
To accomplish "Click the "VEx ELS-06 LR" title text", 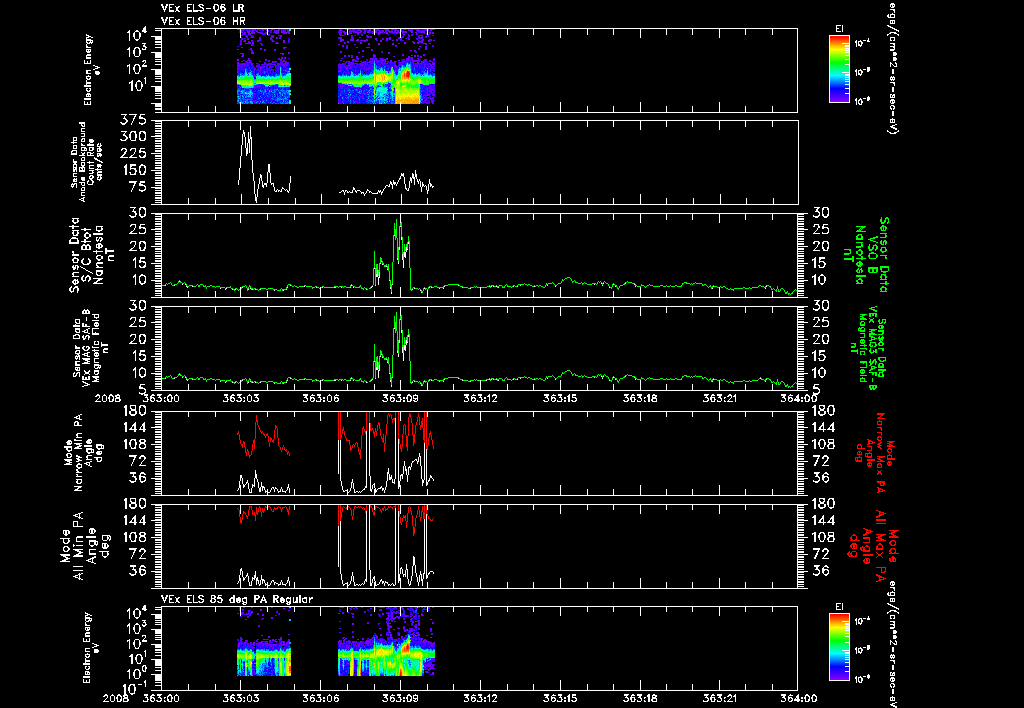I will (x=202, y=8).
